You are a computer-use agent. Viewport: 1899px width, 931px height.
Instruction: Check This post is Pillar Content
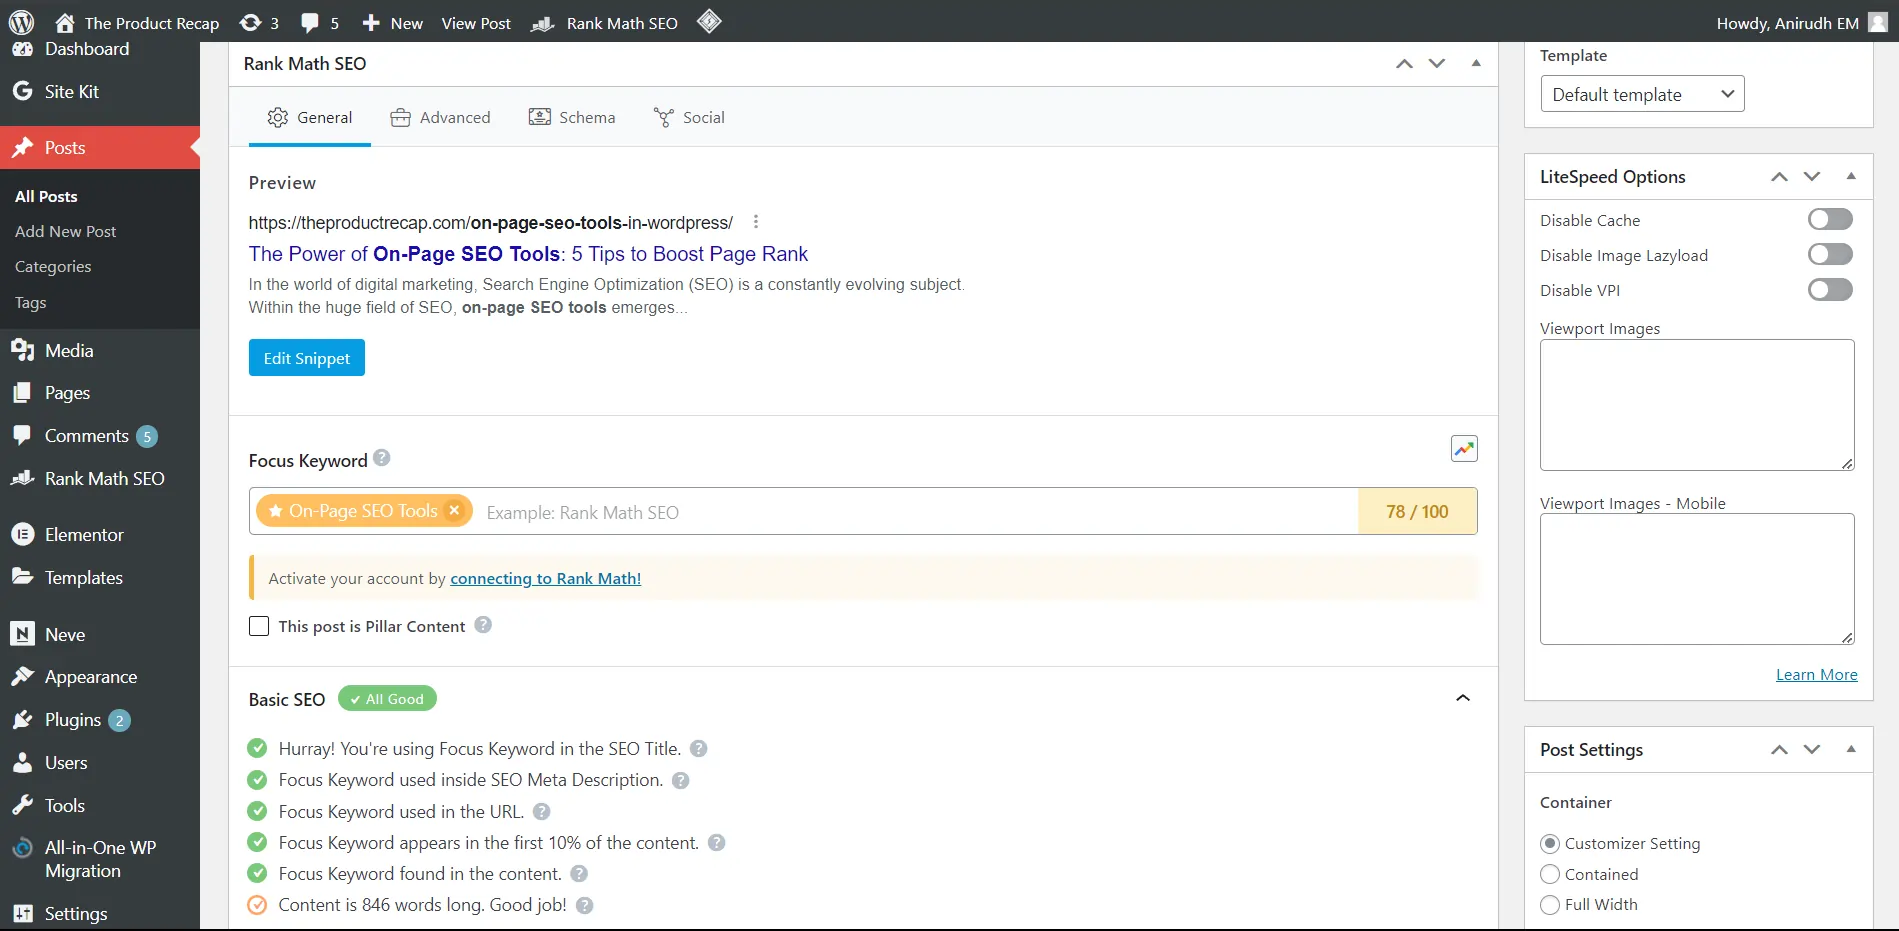[x=259, y=626]
